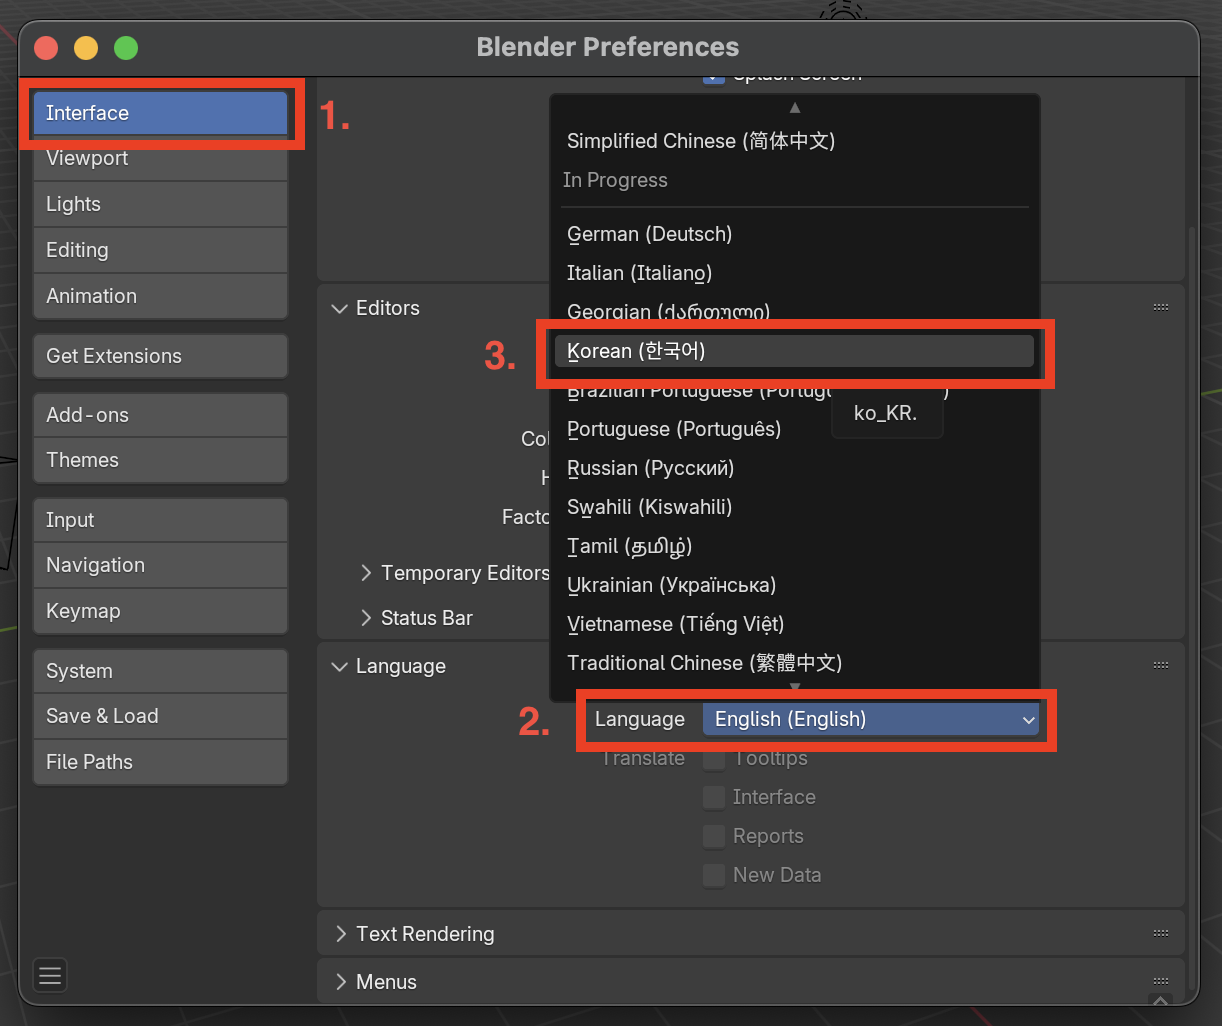Select Tamil language option
The height and width of the screenshot is (1026, 1222).
click(x=794, y=546)
